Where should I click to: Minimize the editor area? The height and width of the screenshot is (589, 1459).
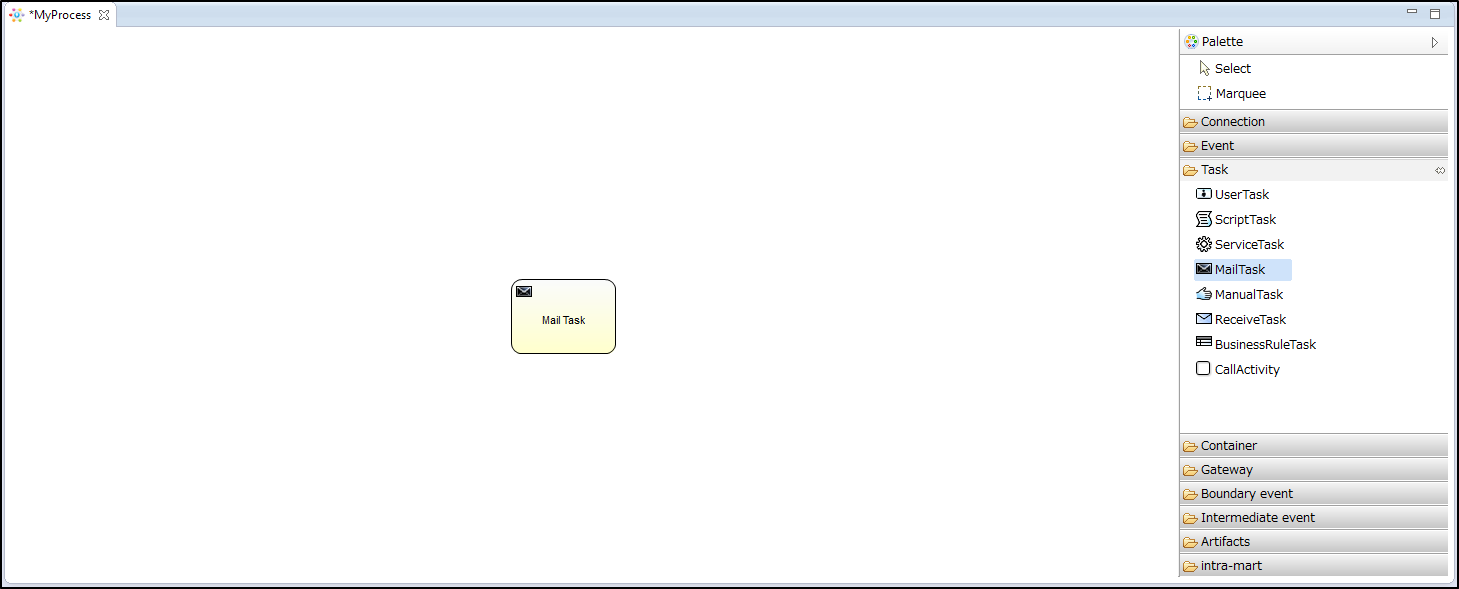tap(1412, 12)
